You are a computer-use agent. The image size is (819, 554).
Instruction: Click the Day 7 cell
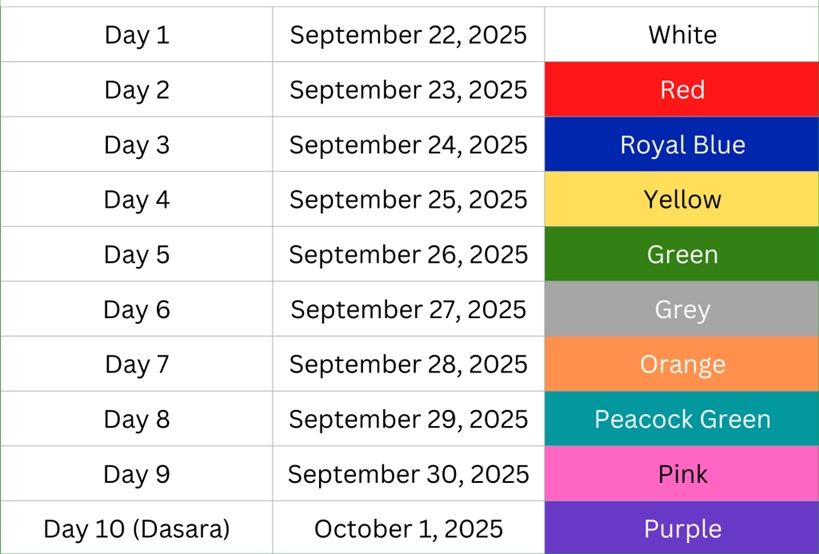137,364
